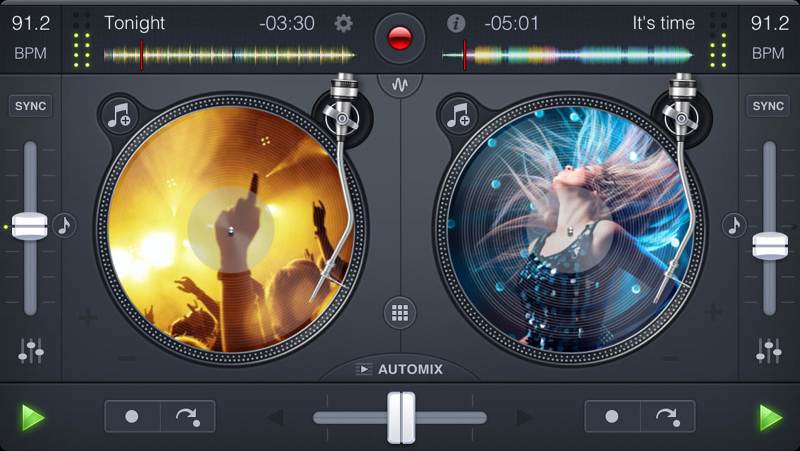Click the left deck pitch minus sign
This screenshot has width=800, height=451.
127,359
